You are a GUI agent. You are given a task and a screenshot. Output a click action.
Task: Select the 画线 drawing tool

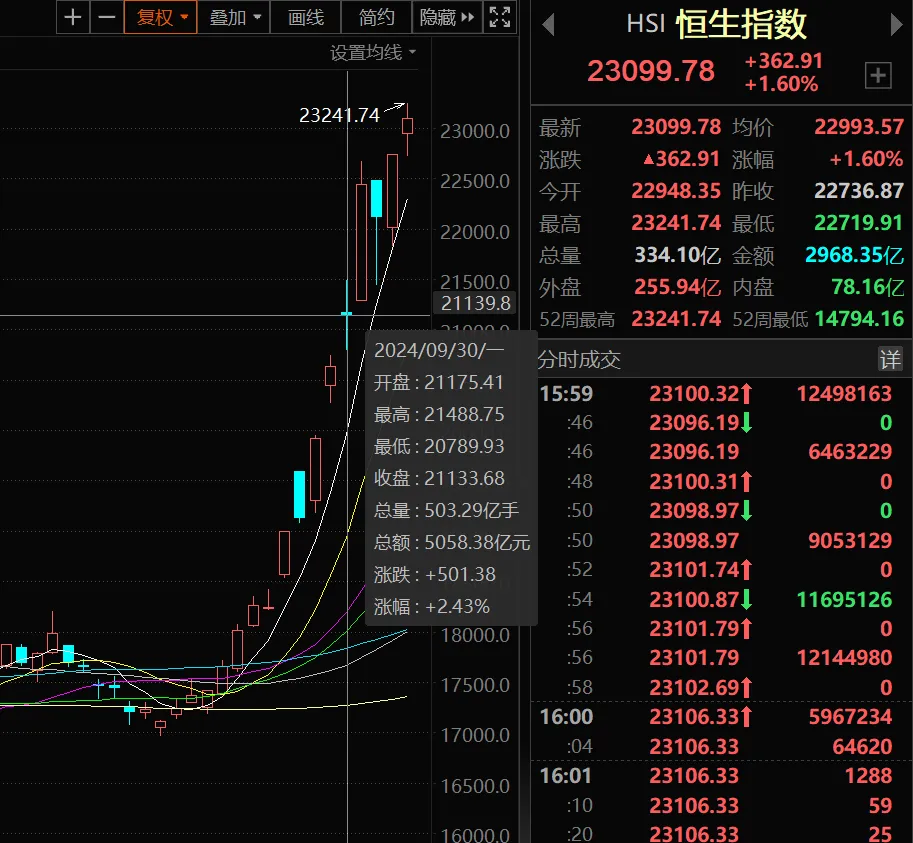coord(306,17)
